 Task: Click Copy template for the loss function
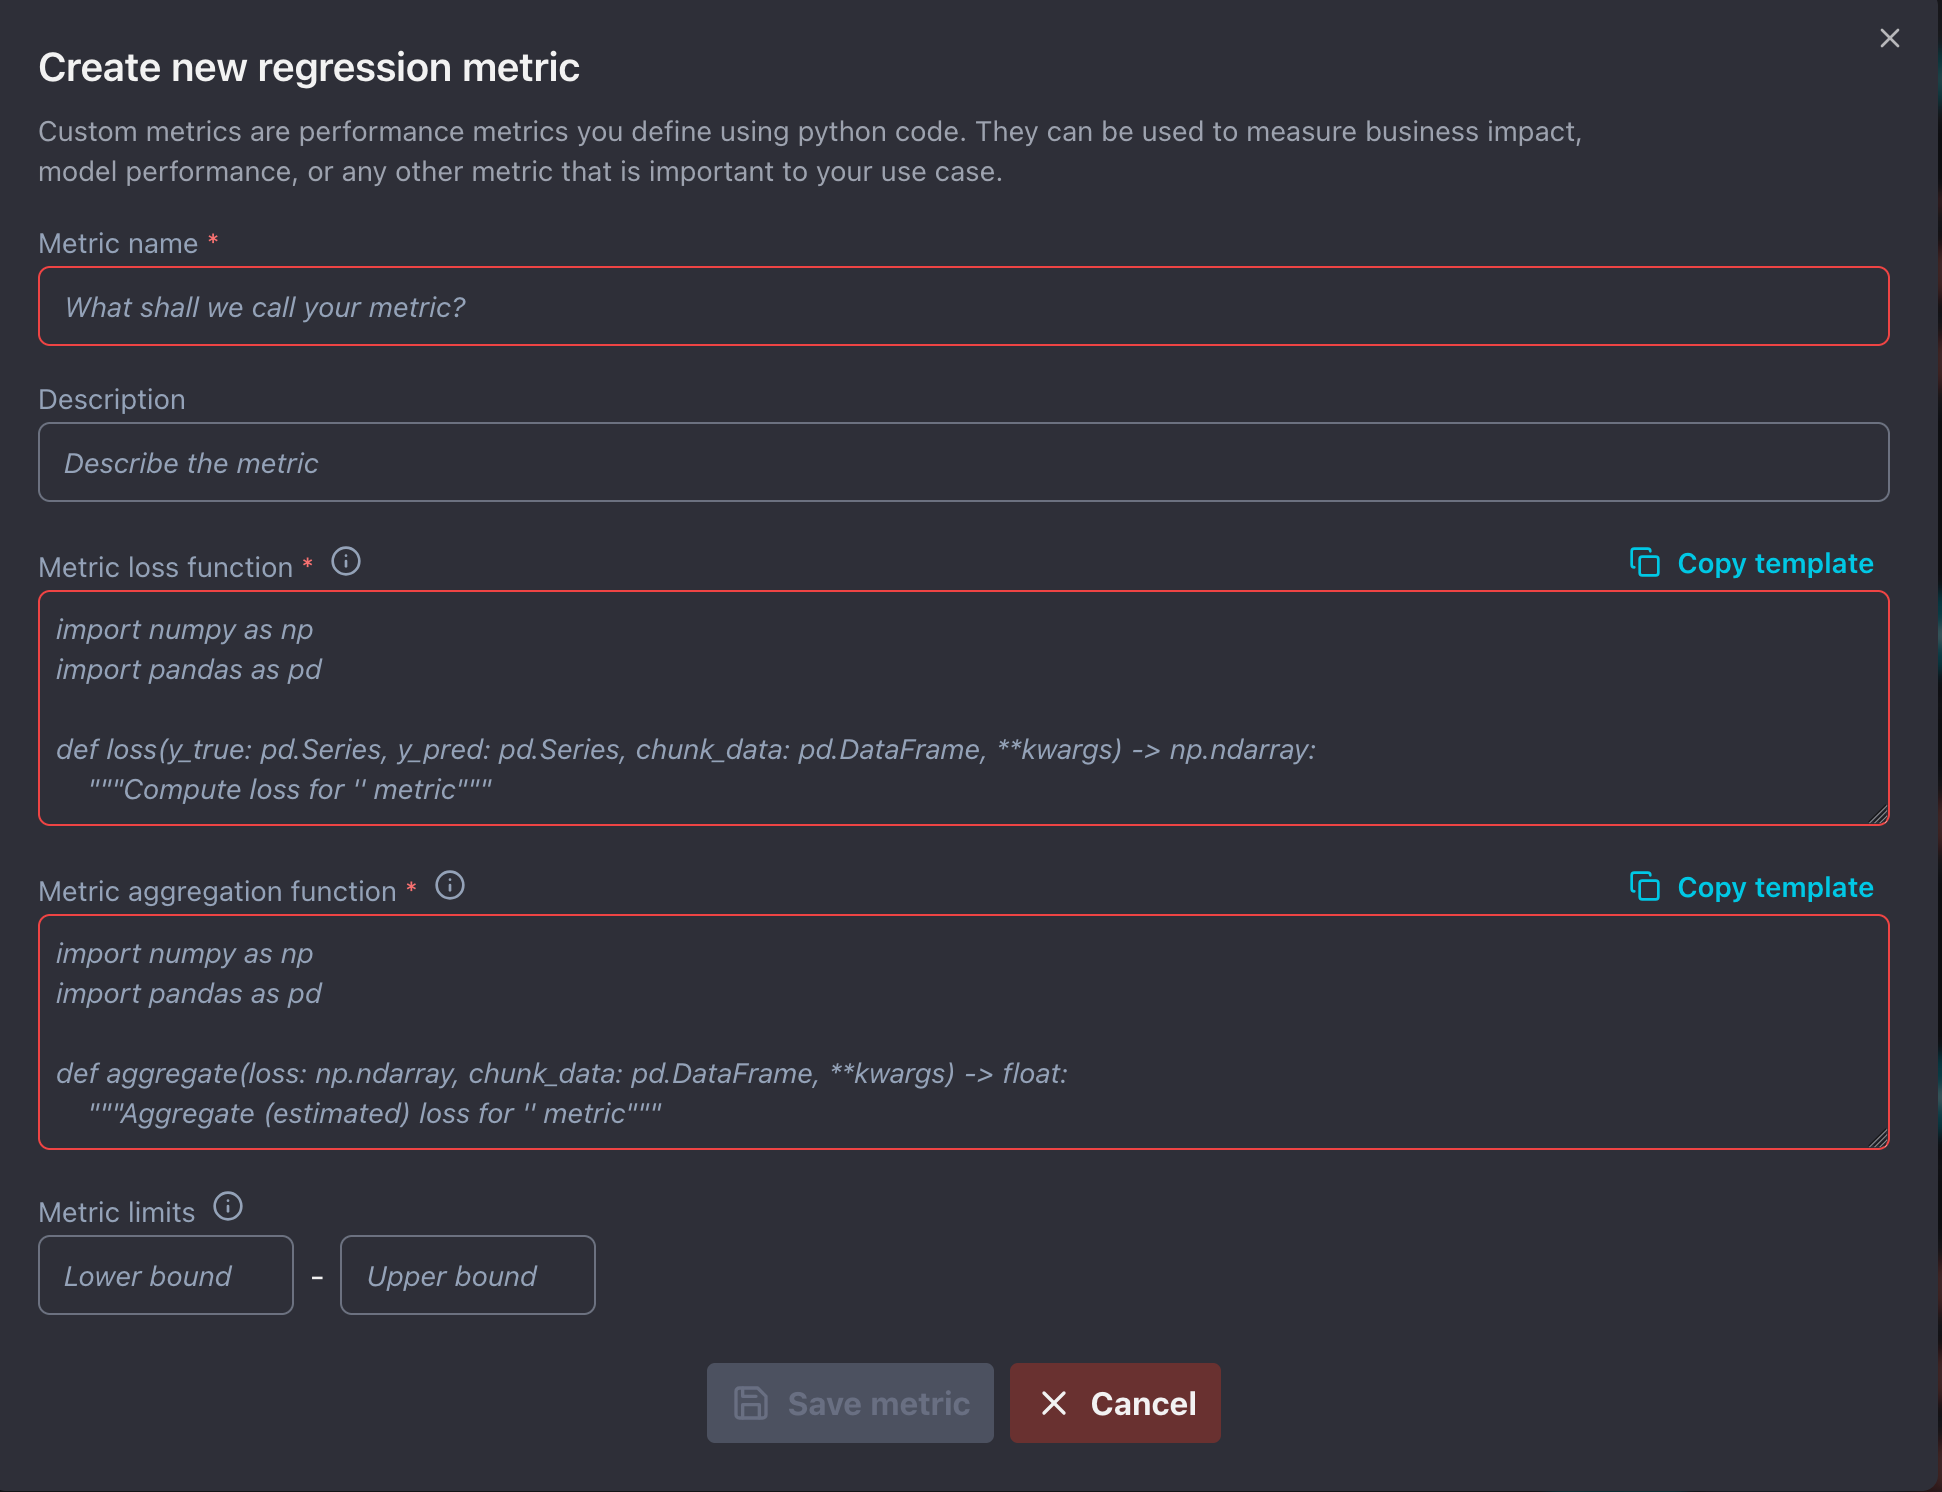(1775, 563)
